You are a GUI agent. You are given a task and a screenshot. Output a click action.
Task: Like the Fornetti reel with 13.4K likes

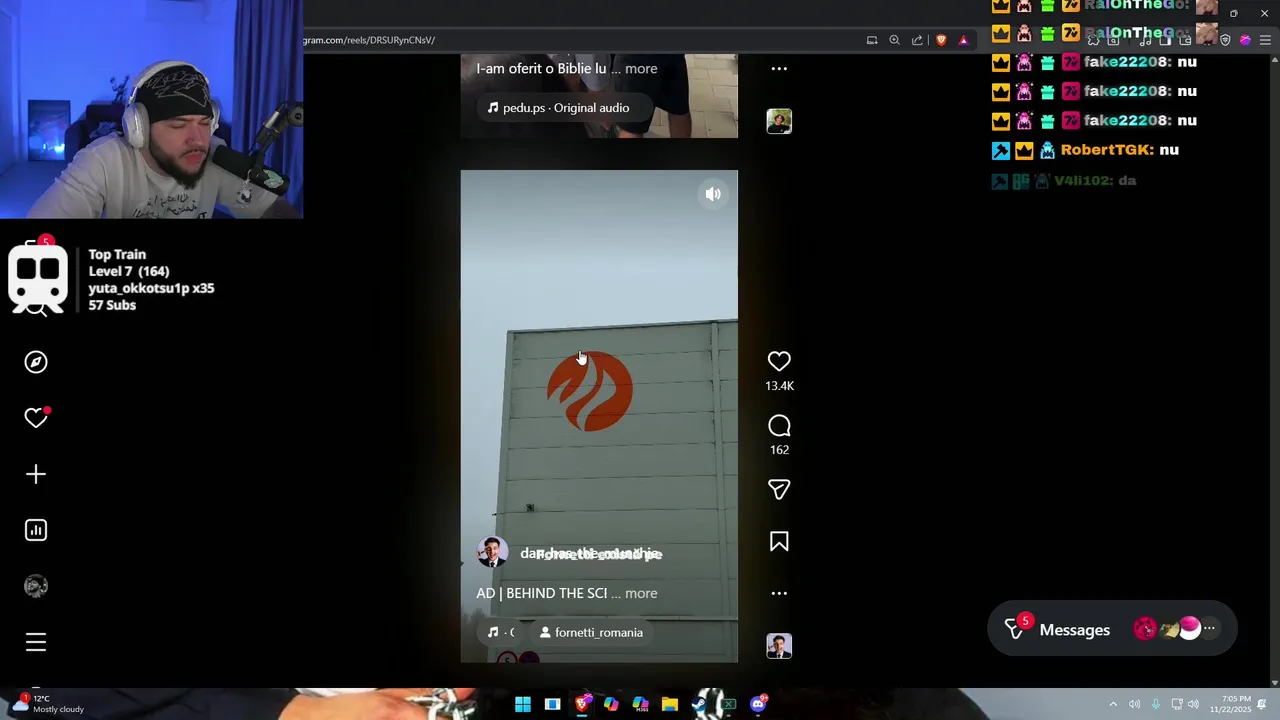coord(779,361)
